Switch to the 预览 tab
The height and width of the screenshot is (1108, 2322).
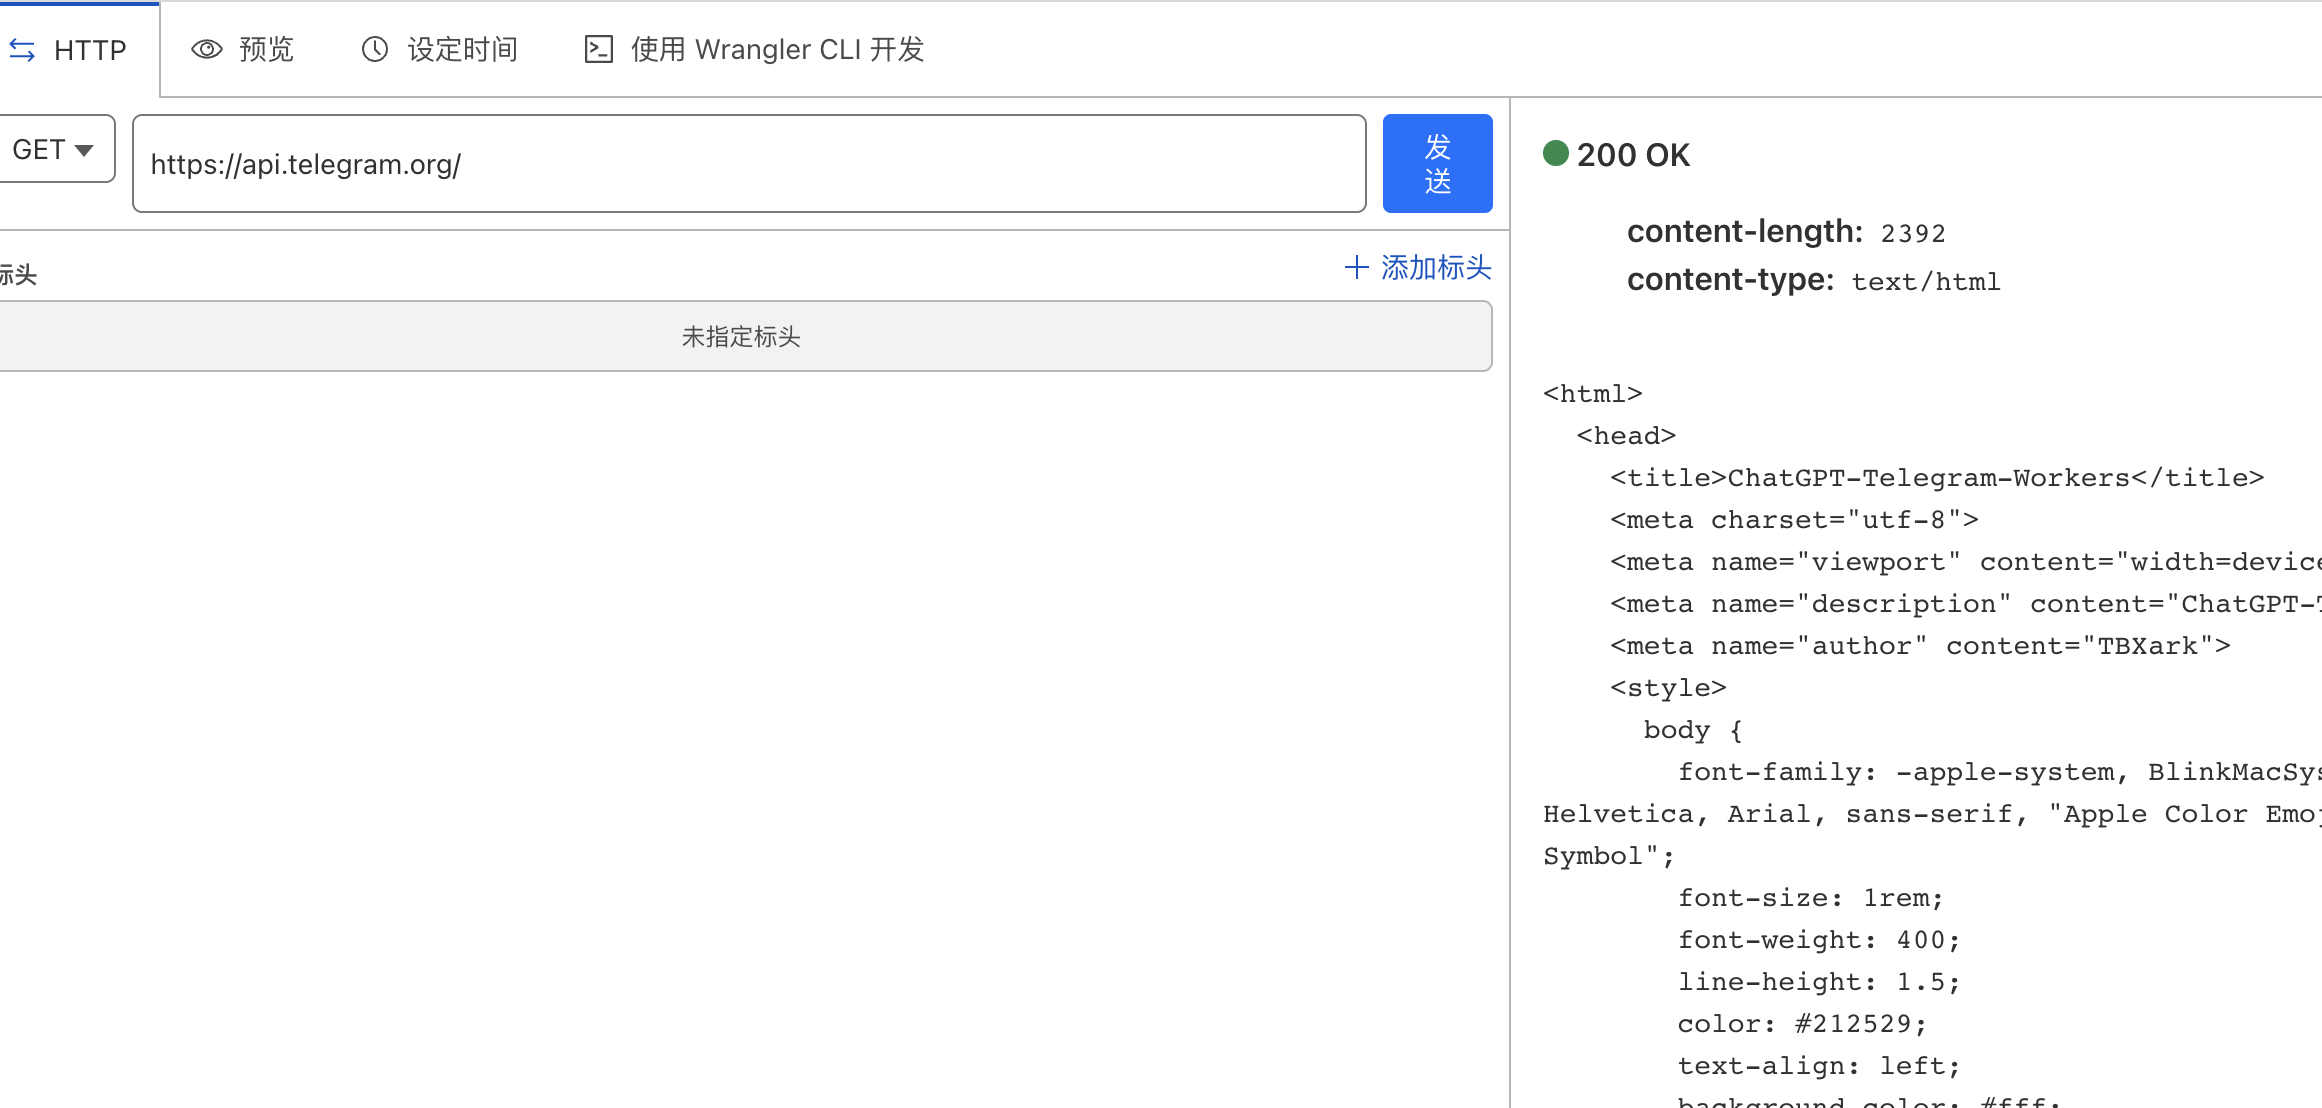tap(242, 49)
